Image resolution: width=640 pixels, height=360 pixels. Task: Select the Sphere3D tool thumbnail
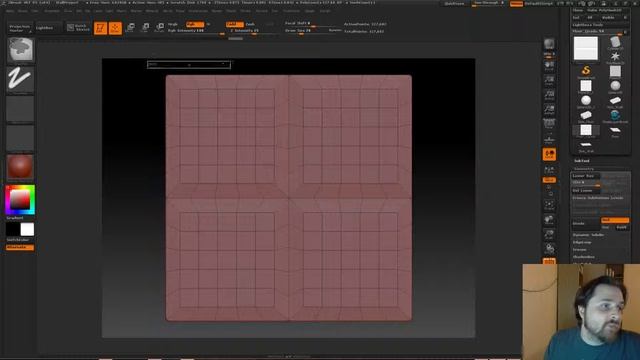pyautogui.click(x=615, y=87)
